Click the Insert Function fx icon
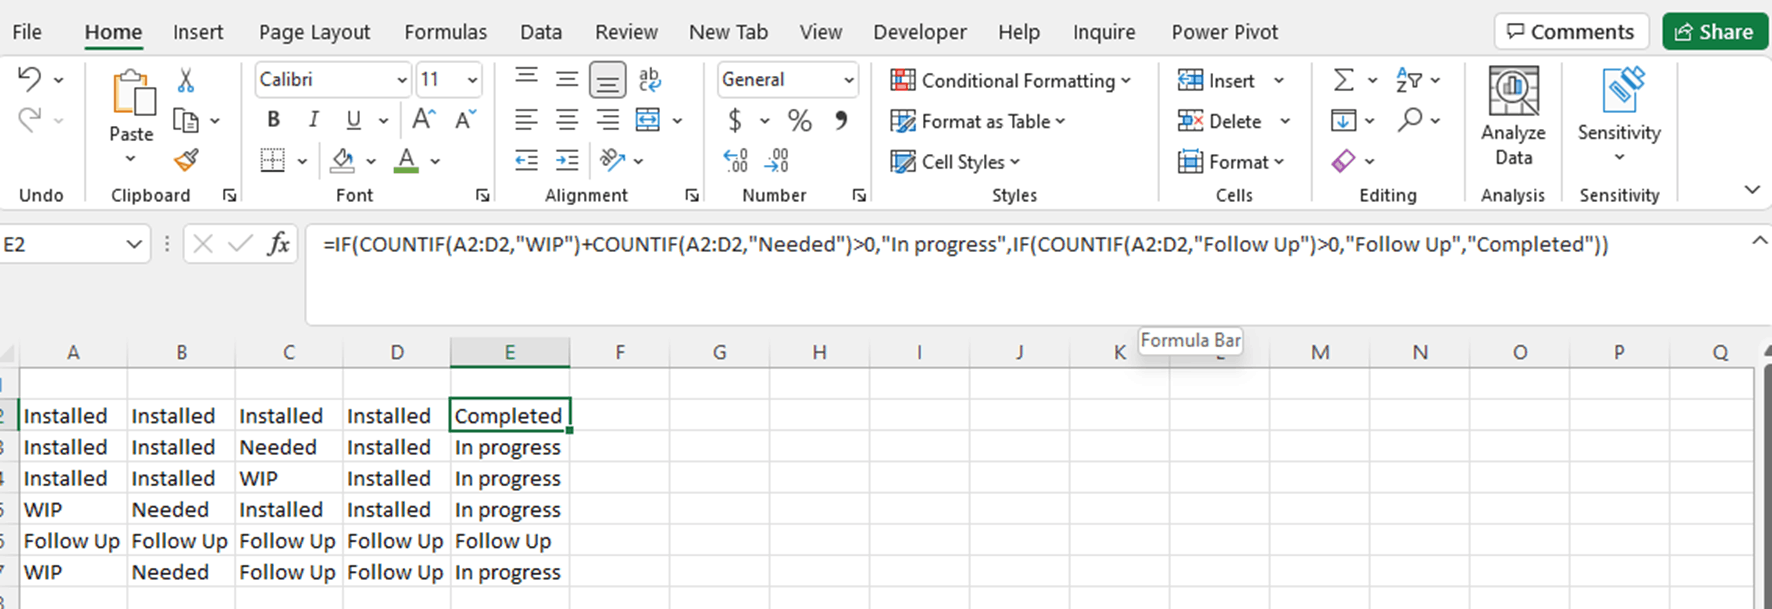1772x609 pixels. [279, 243]
